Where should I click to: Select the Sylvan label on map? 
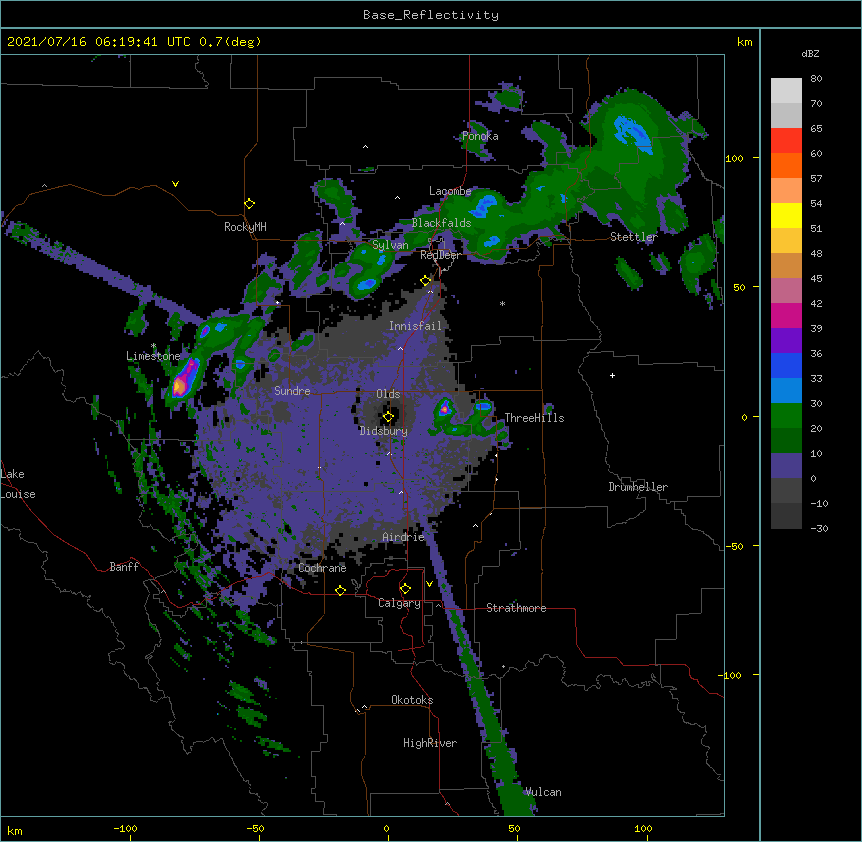tap(390, 245)
